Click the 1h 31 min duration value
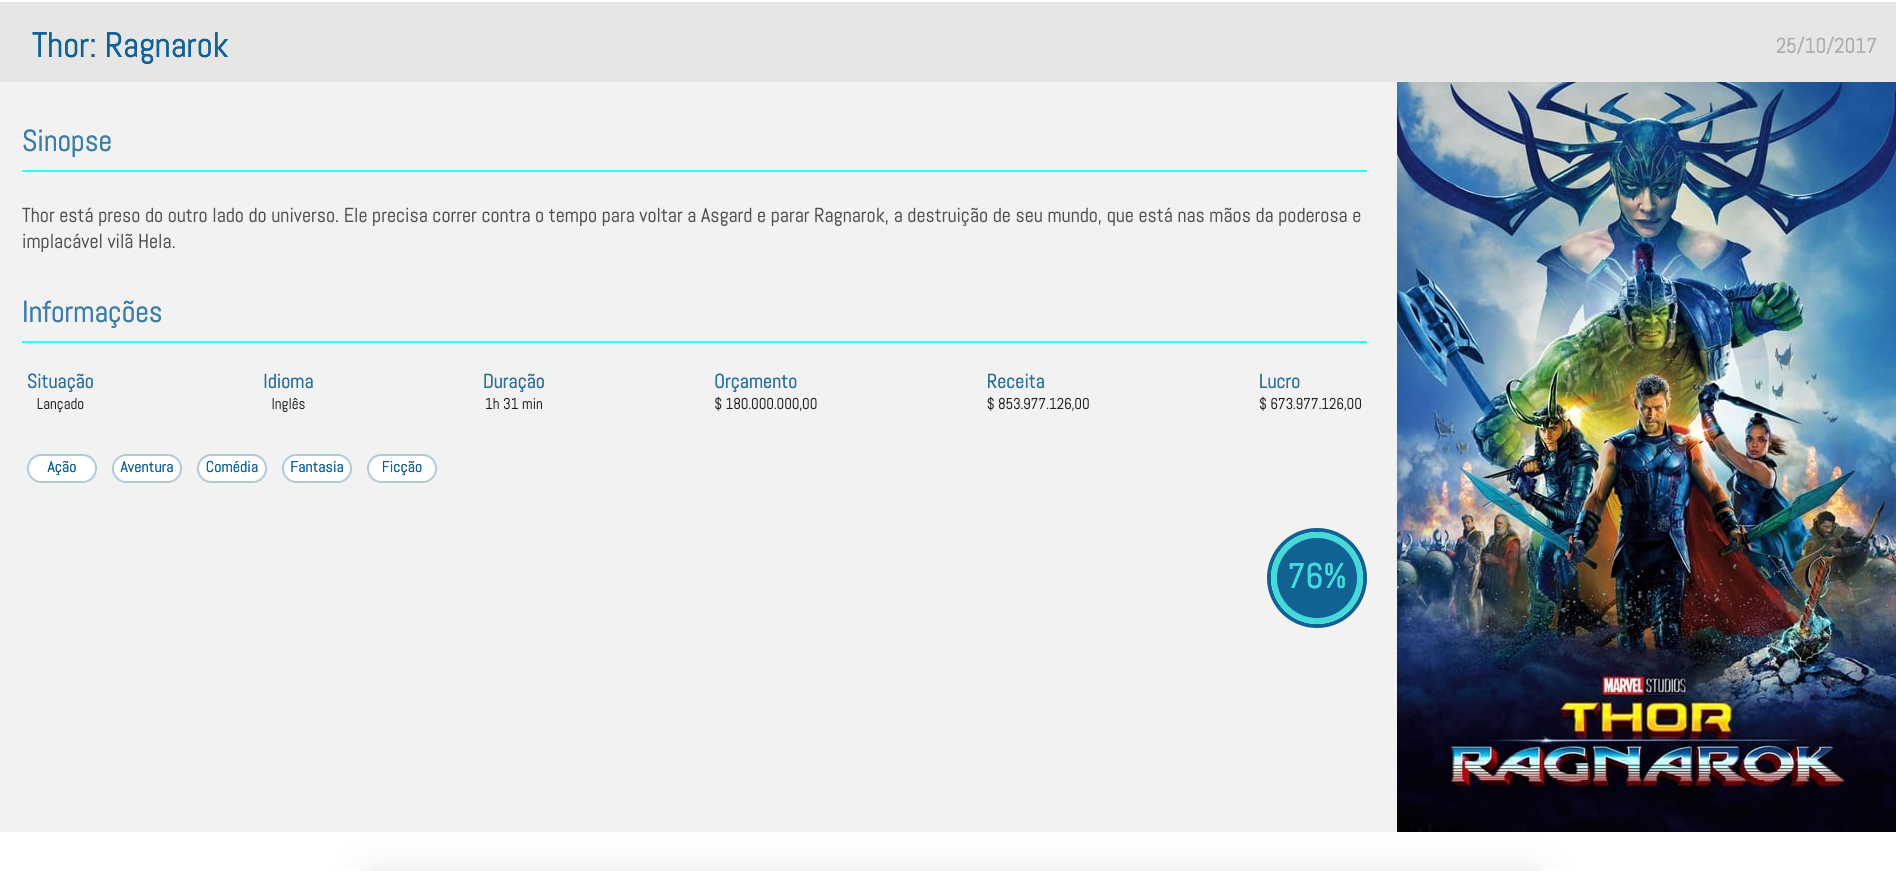Image resolution: width=1896 pixels, height=871 pixels. click(x=514, y=404)
